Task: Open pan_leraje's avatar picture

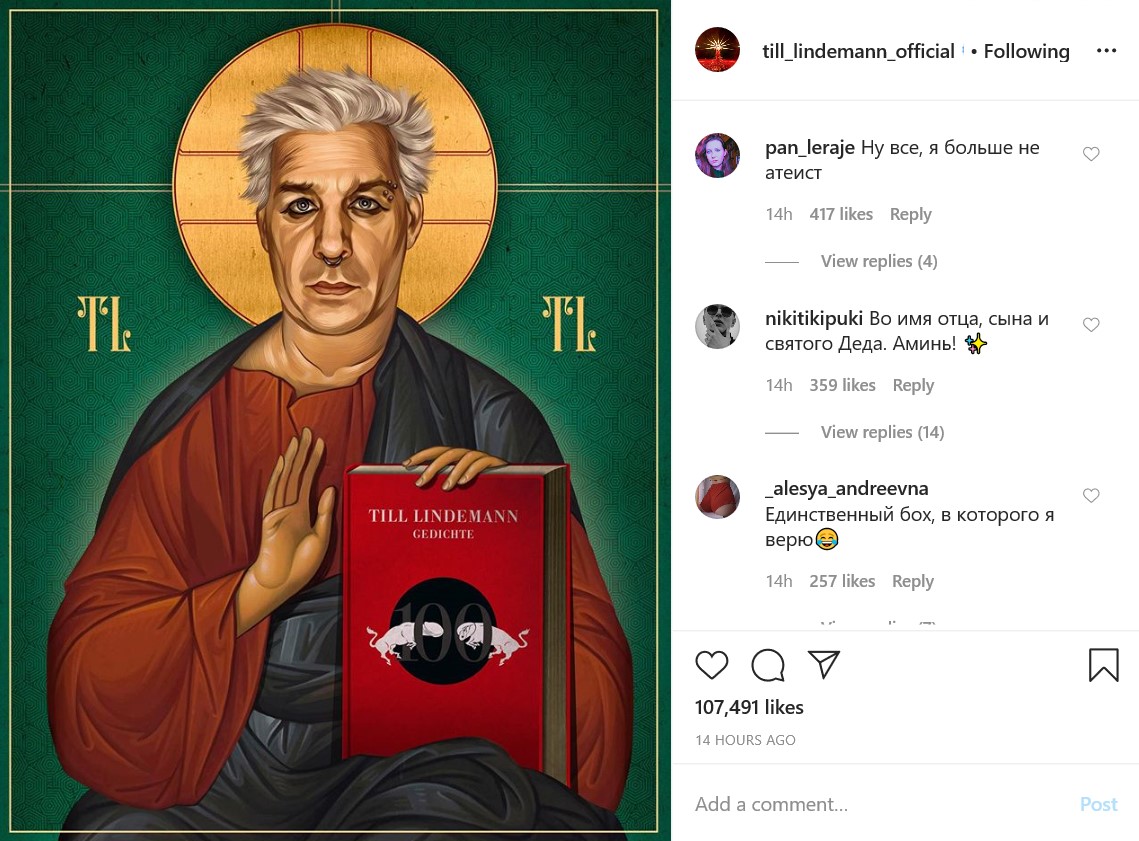Action: point(717,155)
